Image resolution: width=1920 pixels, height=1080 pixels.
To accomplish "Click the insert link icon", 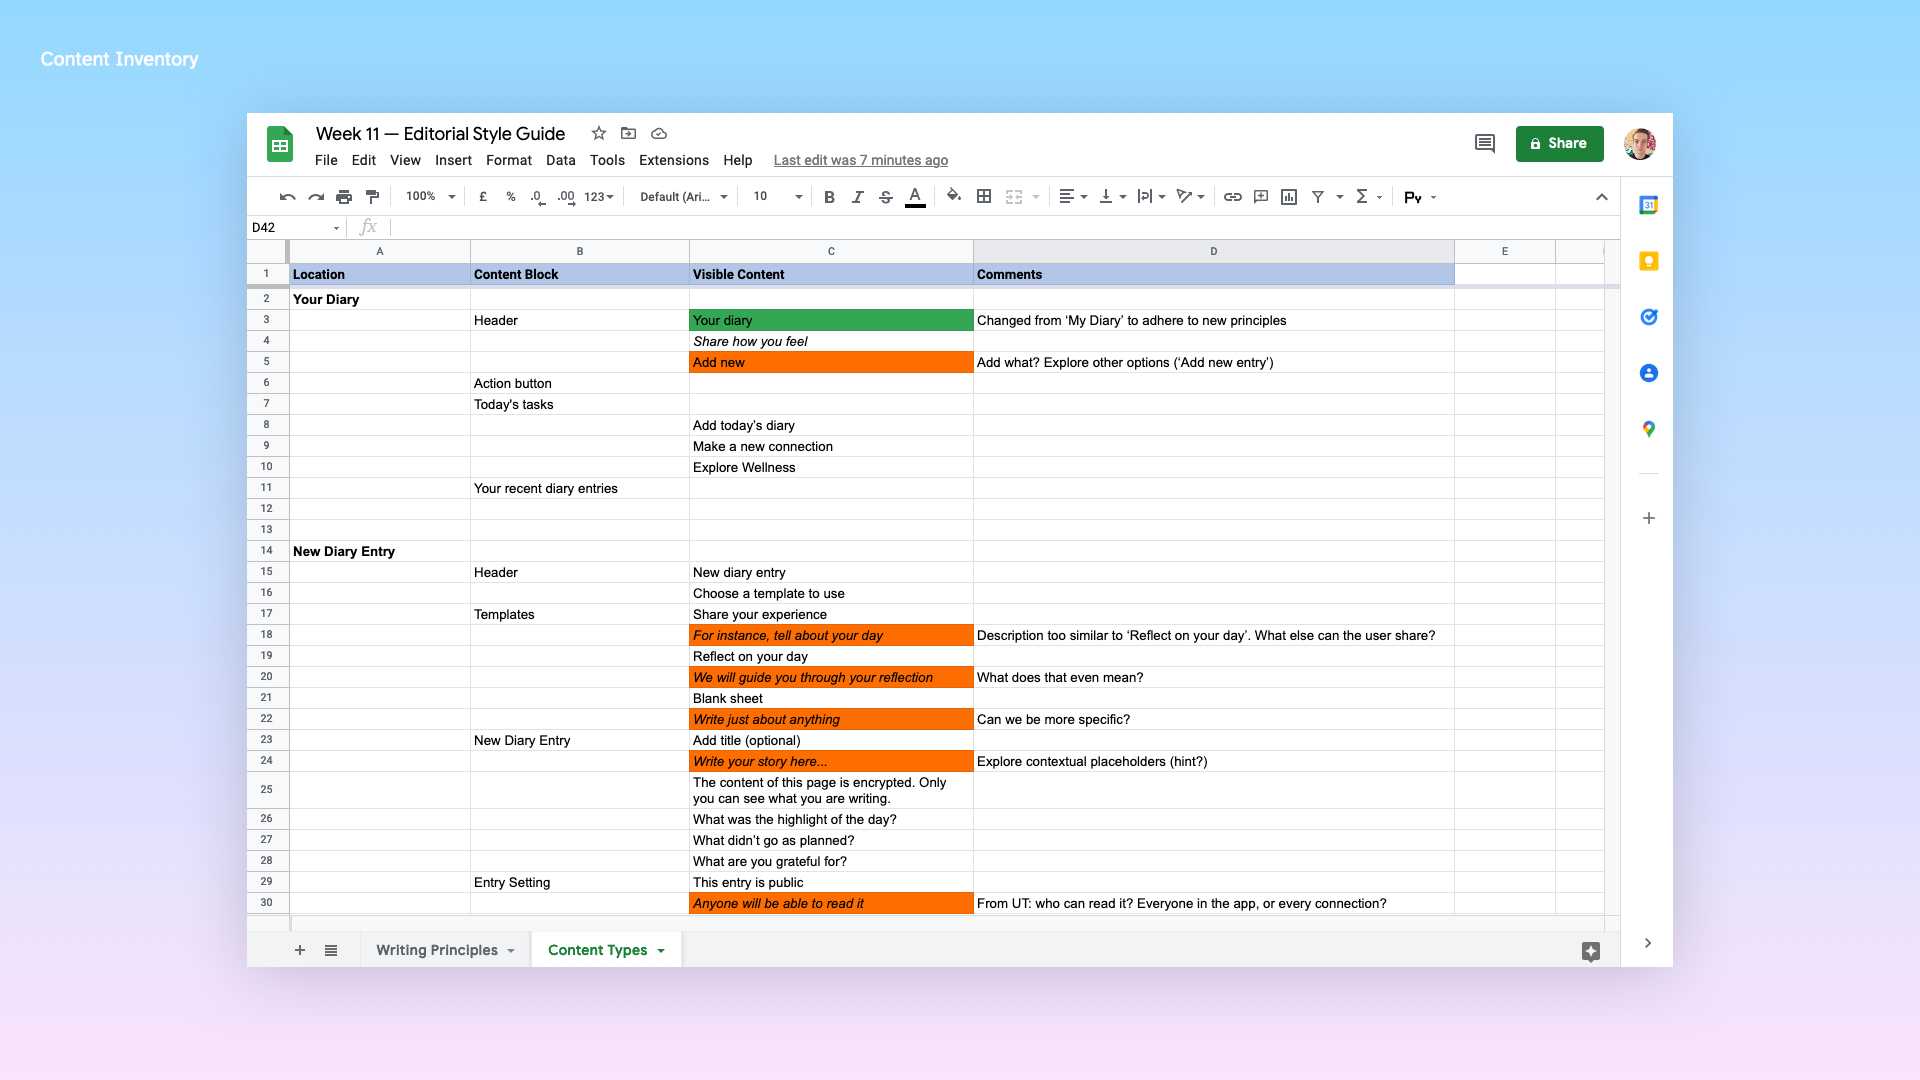I will coord(1233,197).
